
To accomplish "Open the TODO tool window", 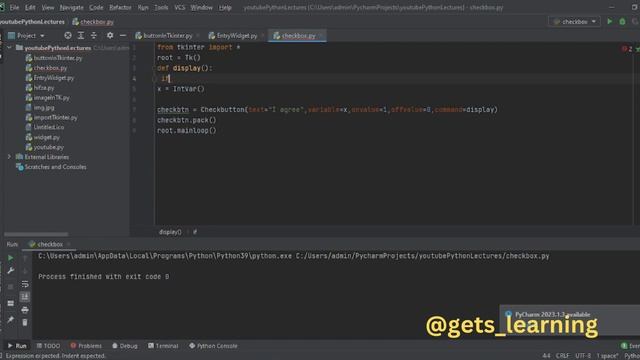I will (48, 346).
